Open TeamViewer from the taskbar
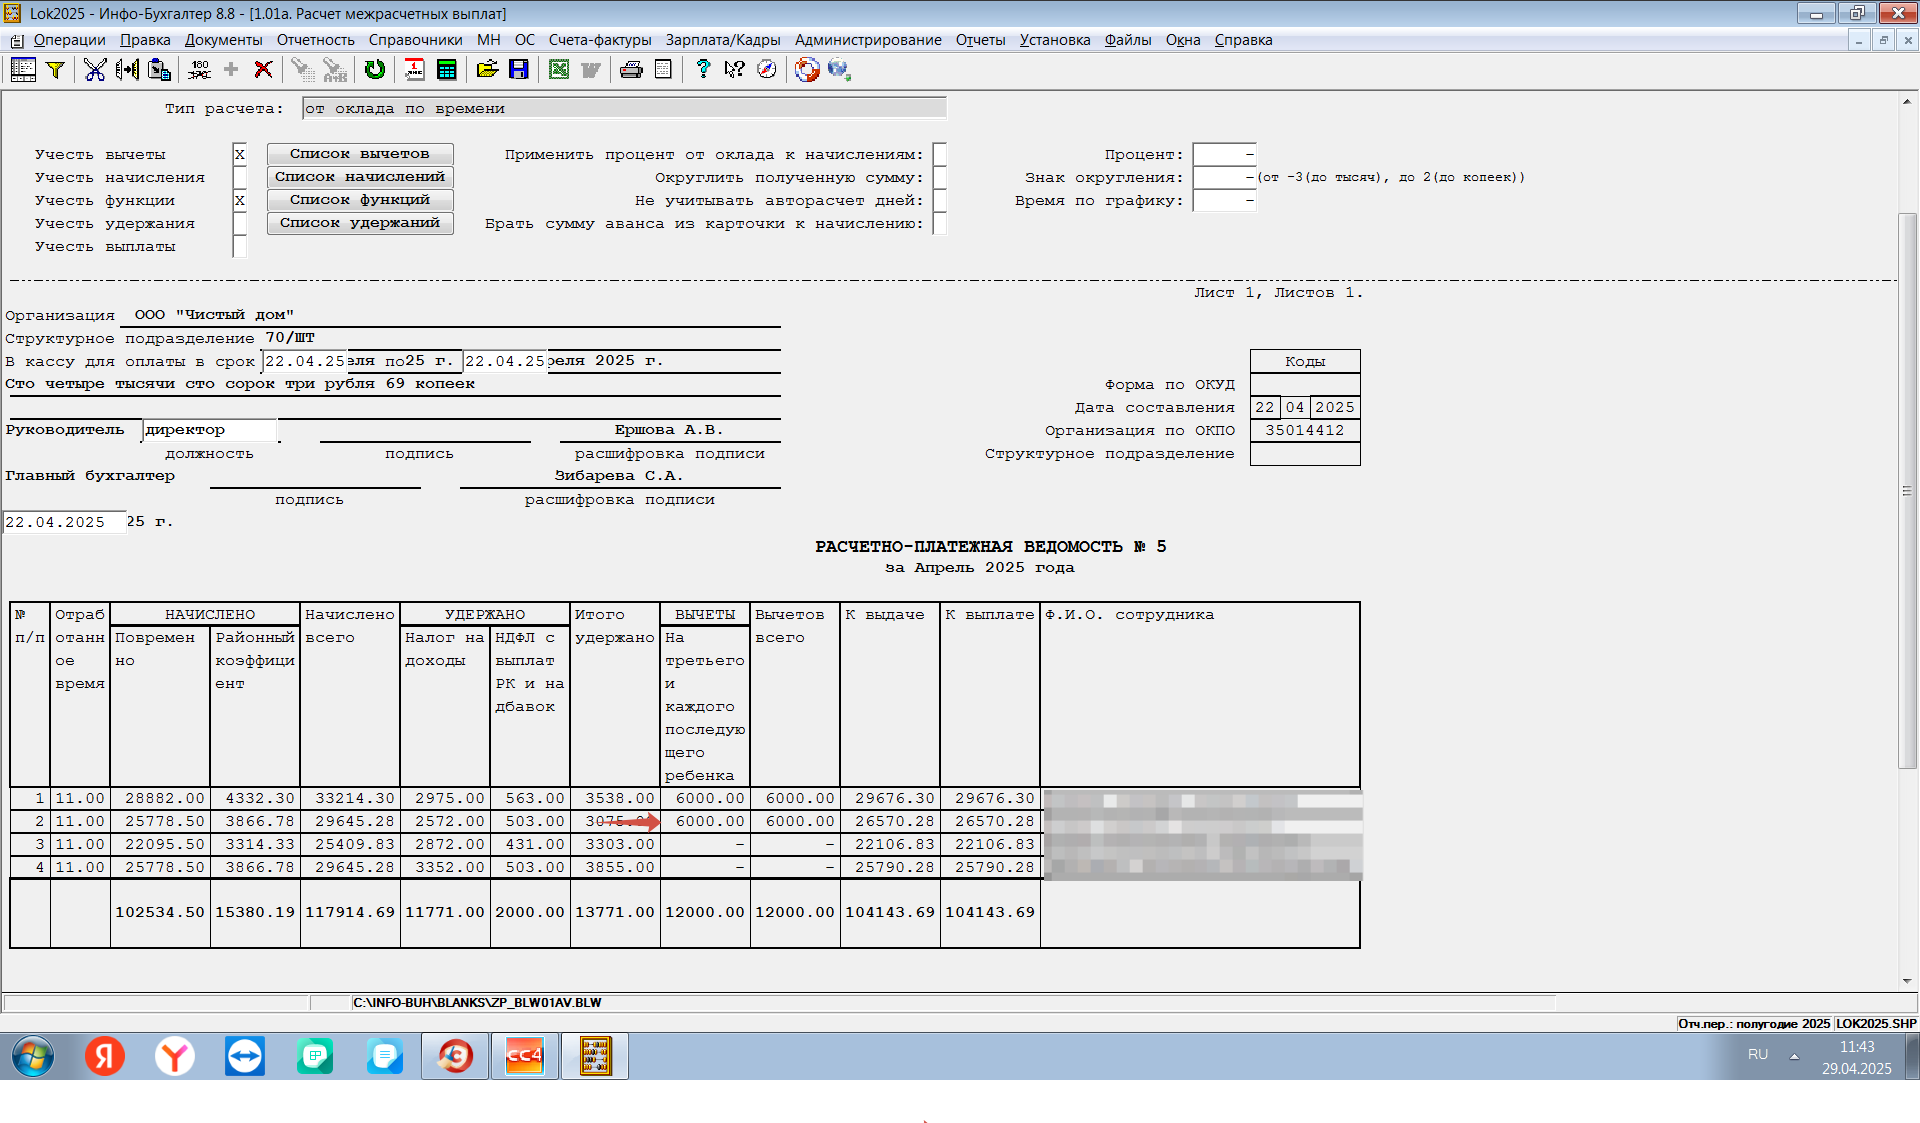Viewport: 1920px width, 1123px height. [245, 1056]
